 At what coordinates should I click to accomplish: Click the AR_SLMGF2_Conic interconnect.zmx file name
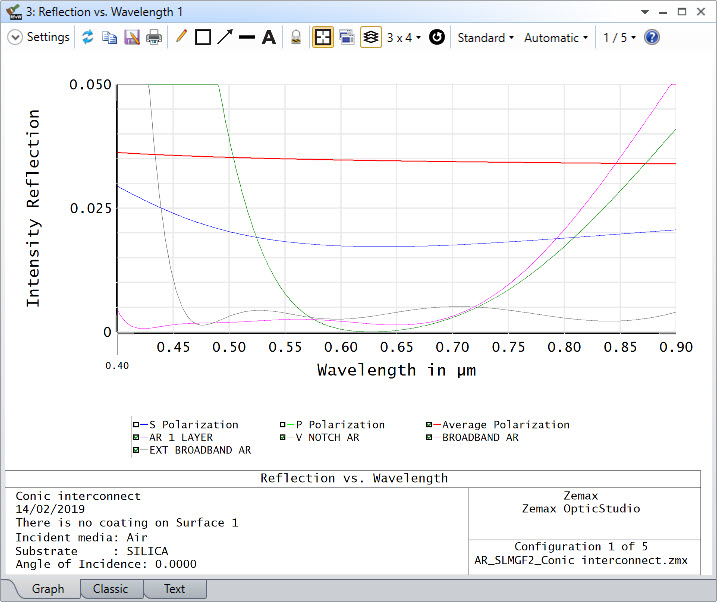point(581,560)
